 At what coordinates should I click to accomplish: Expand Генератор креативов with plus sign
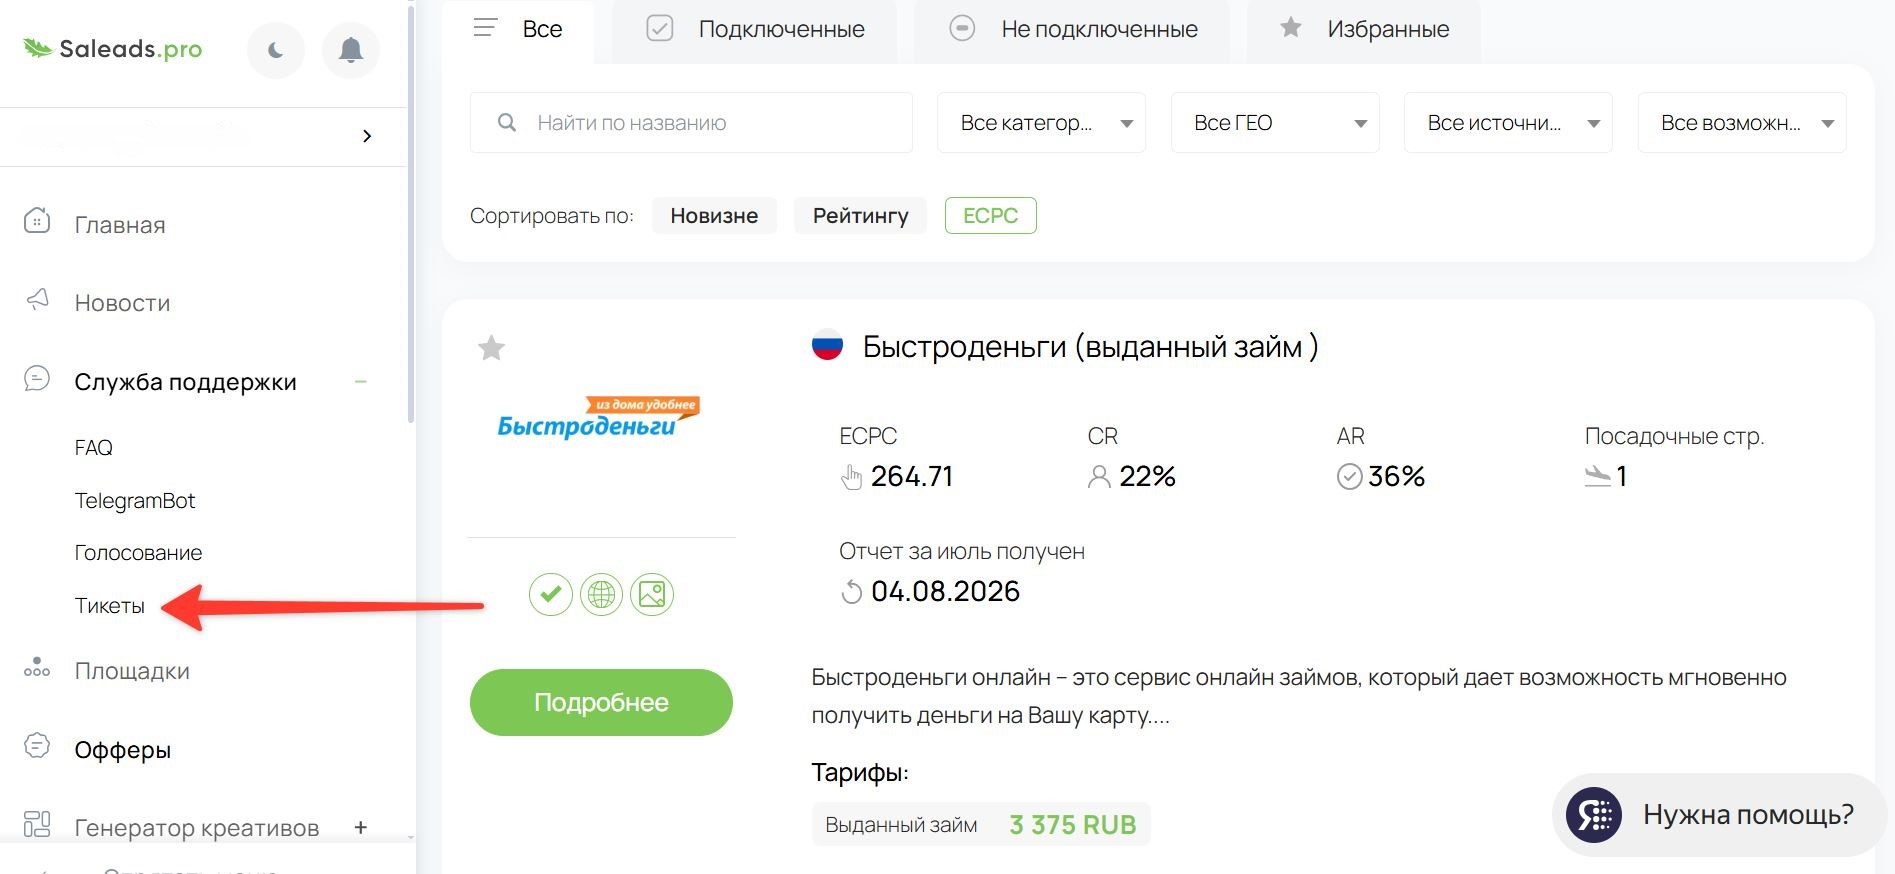tap(361, 828)
